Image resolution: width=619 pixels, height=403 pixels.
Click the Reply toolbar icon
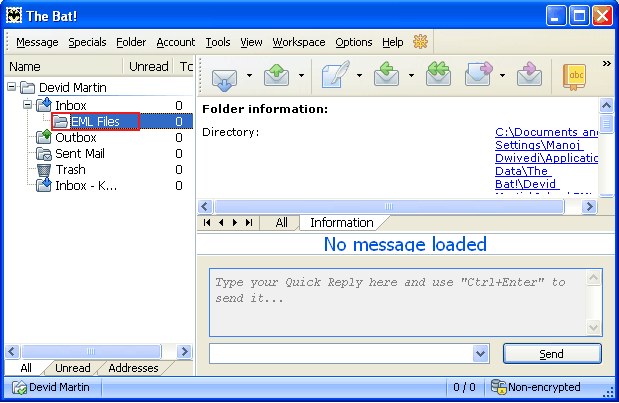point(386,74)
